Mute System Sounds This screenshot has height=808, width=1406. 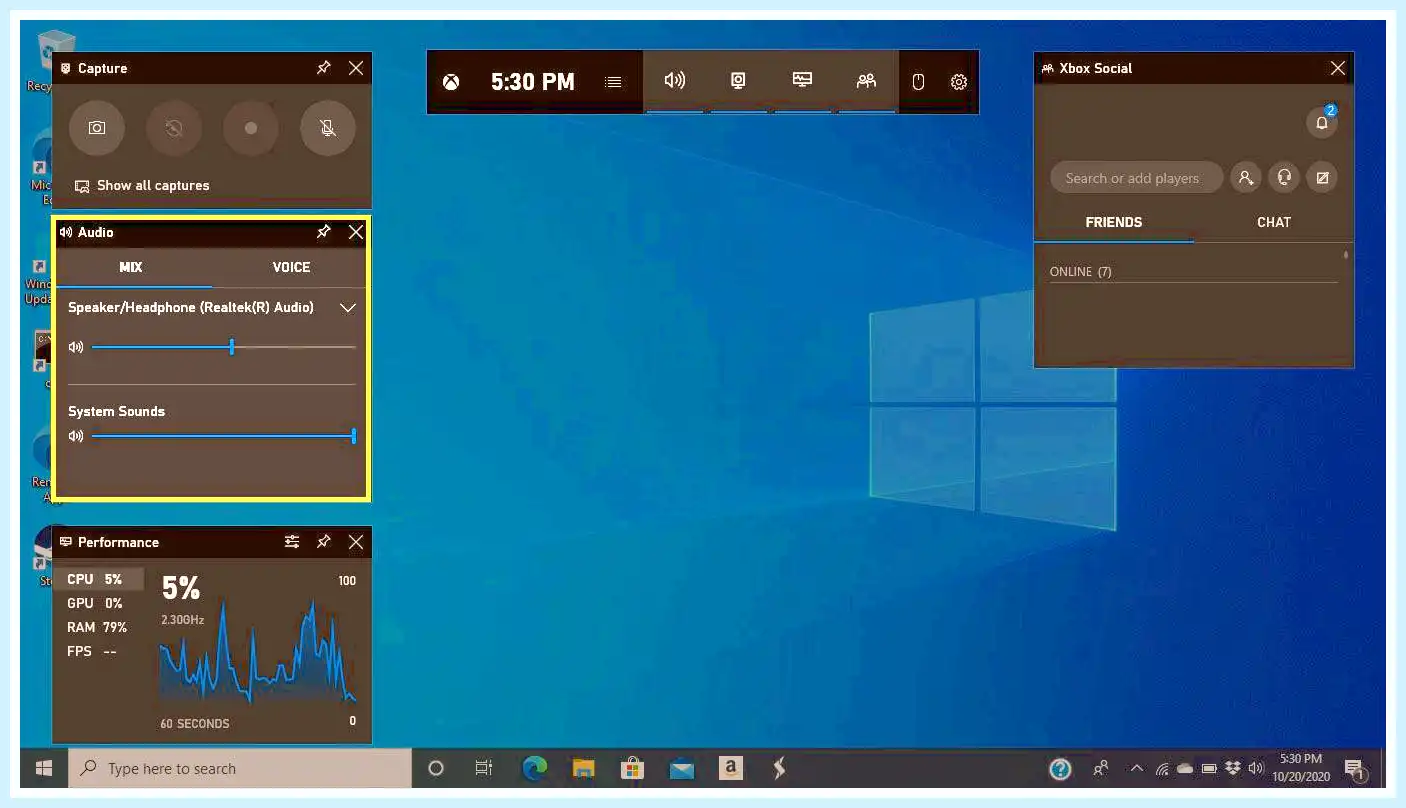[x=76, y=436]
